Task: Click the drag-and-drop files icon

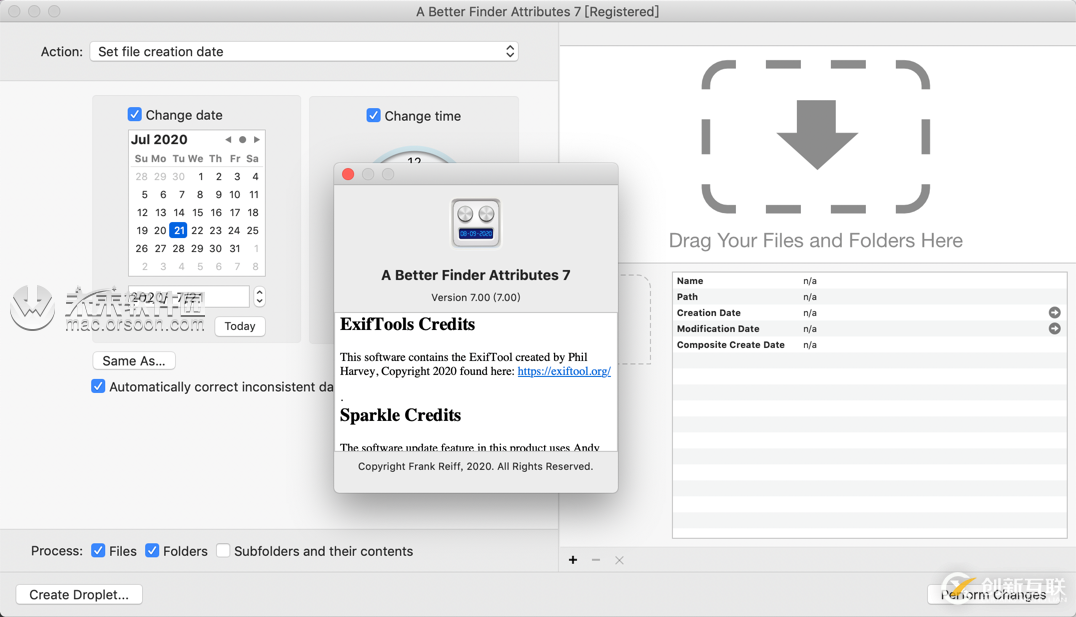Action: tap(816, 137)
